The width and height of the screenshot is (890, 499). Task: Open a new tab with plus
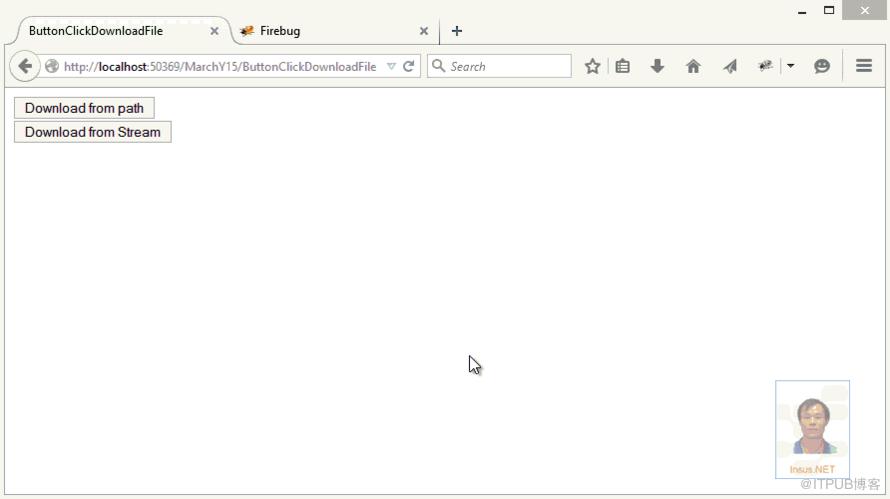[x=457, y=31]
